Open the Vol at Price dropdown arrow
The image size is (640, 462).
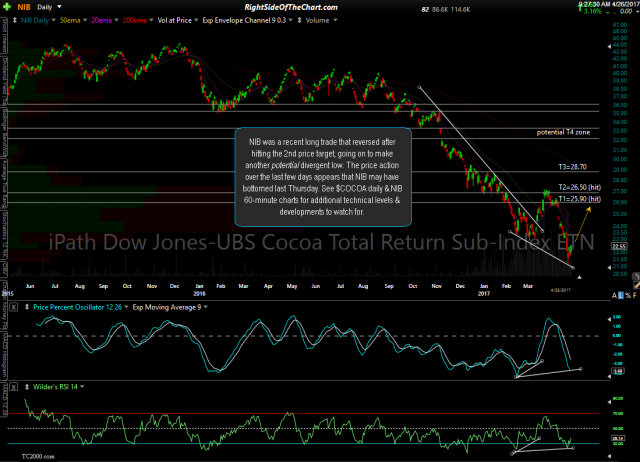click(x=196, y=20)
